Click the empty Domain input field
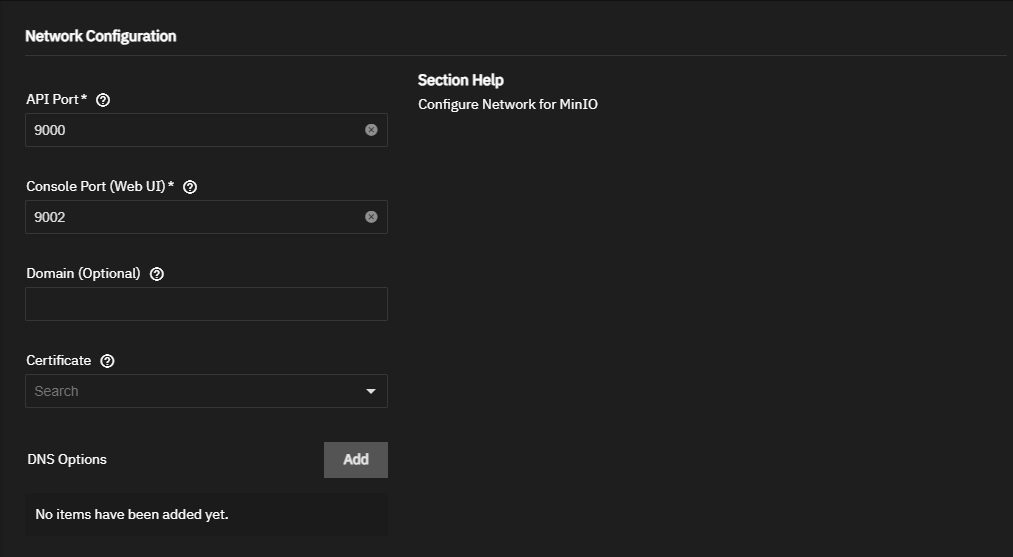 pyautogui.click(x=206, y=304)
